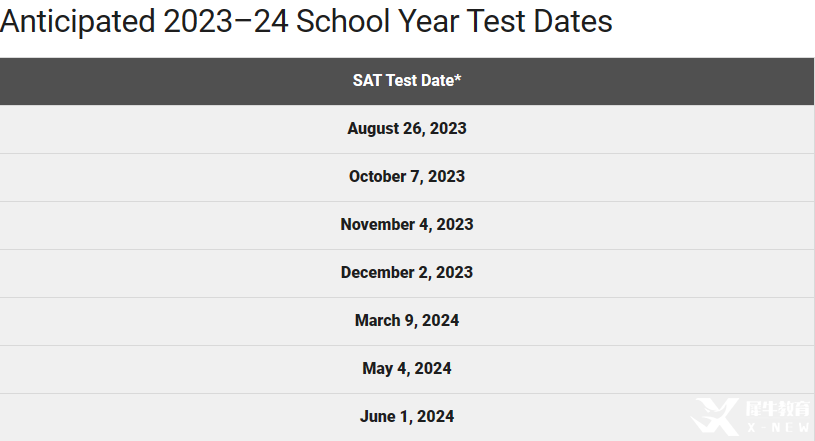Click empty left area of August row

pyautogui.click(x=156, y=128)
